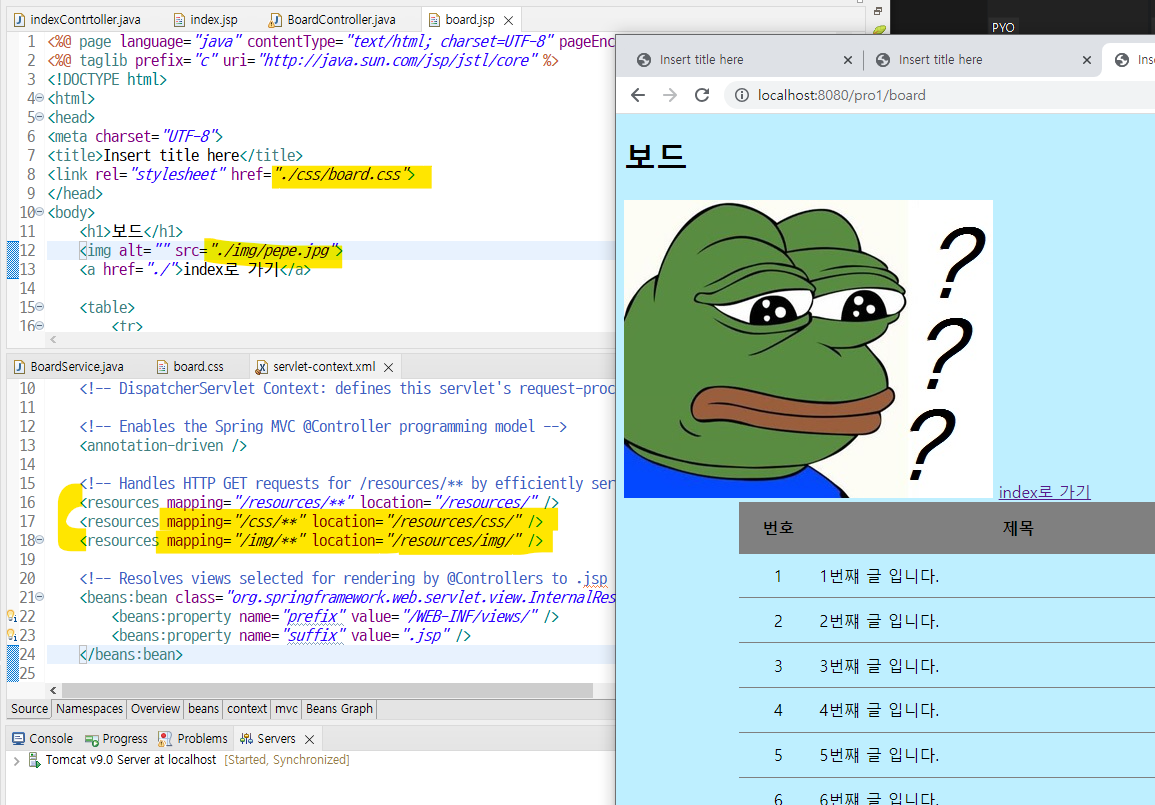Open the Beans Graph tab

pyautogui.click(x=339, y=709)
